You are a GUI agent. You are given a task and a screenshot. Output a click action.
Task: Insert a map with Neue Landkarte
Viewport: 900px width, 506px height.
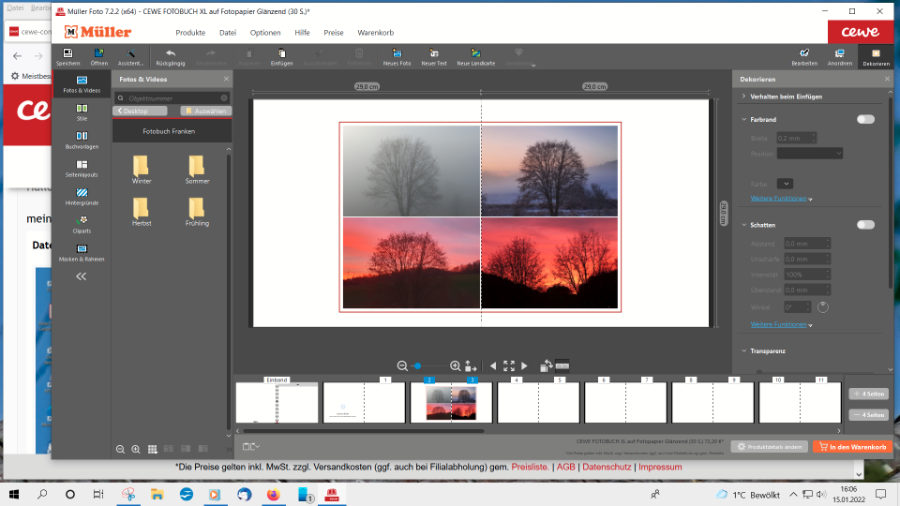click(x=475, y=56)
